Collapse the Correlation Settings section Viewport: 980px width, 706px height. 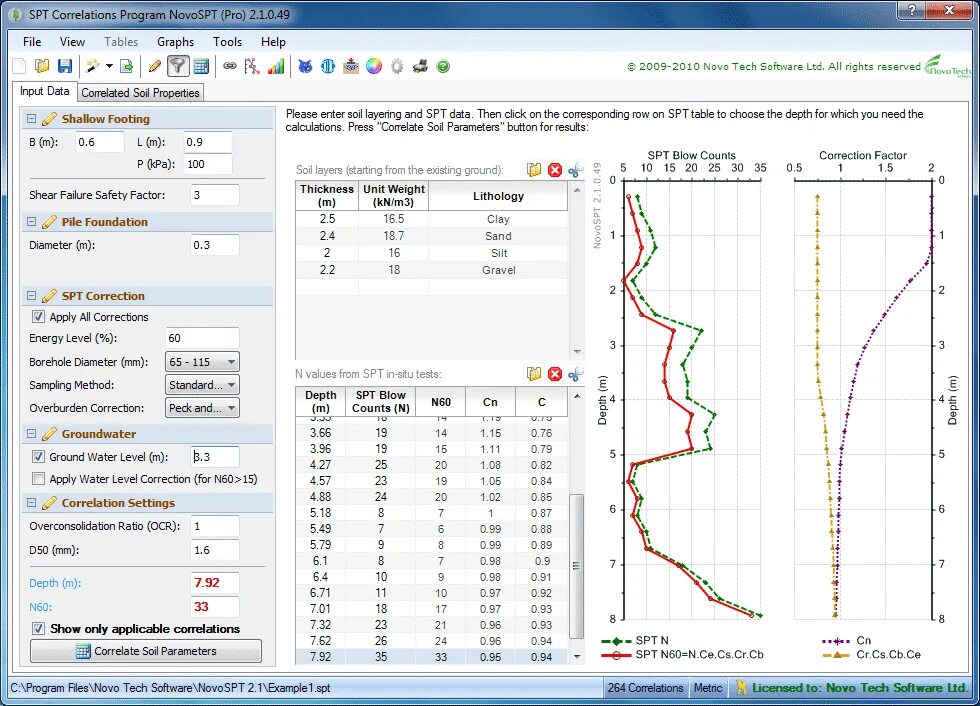[31, 502]
